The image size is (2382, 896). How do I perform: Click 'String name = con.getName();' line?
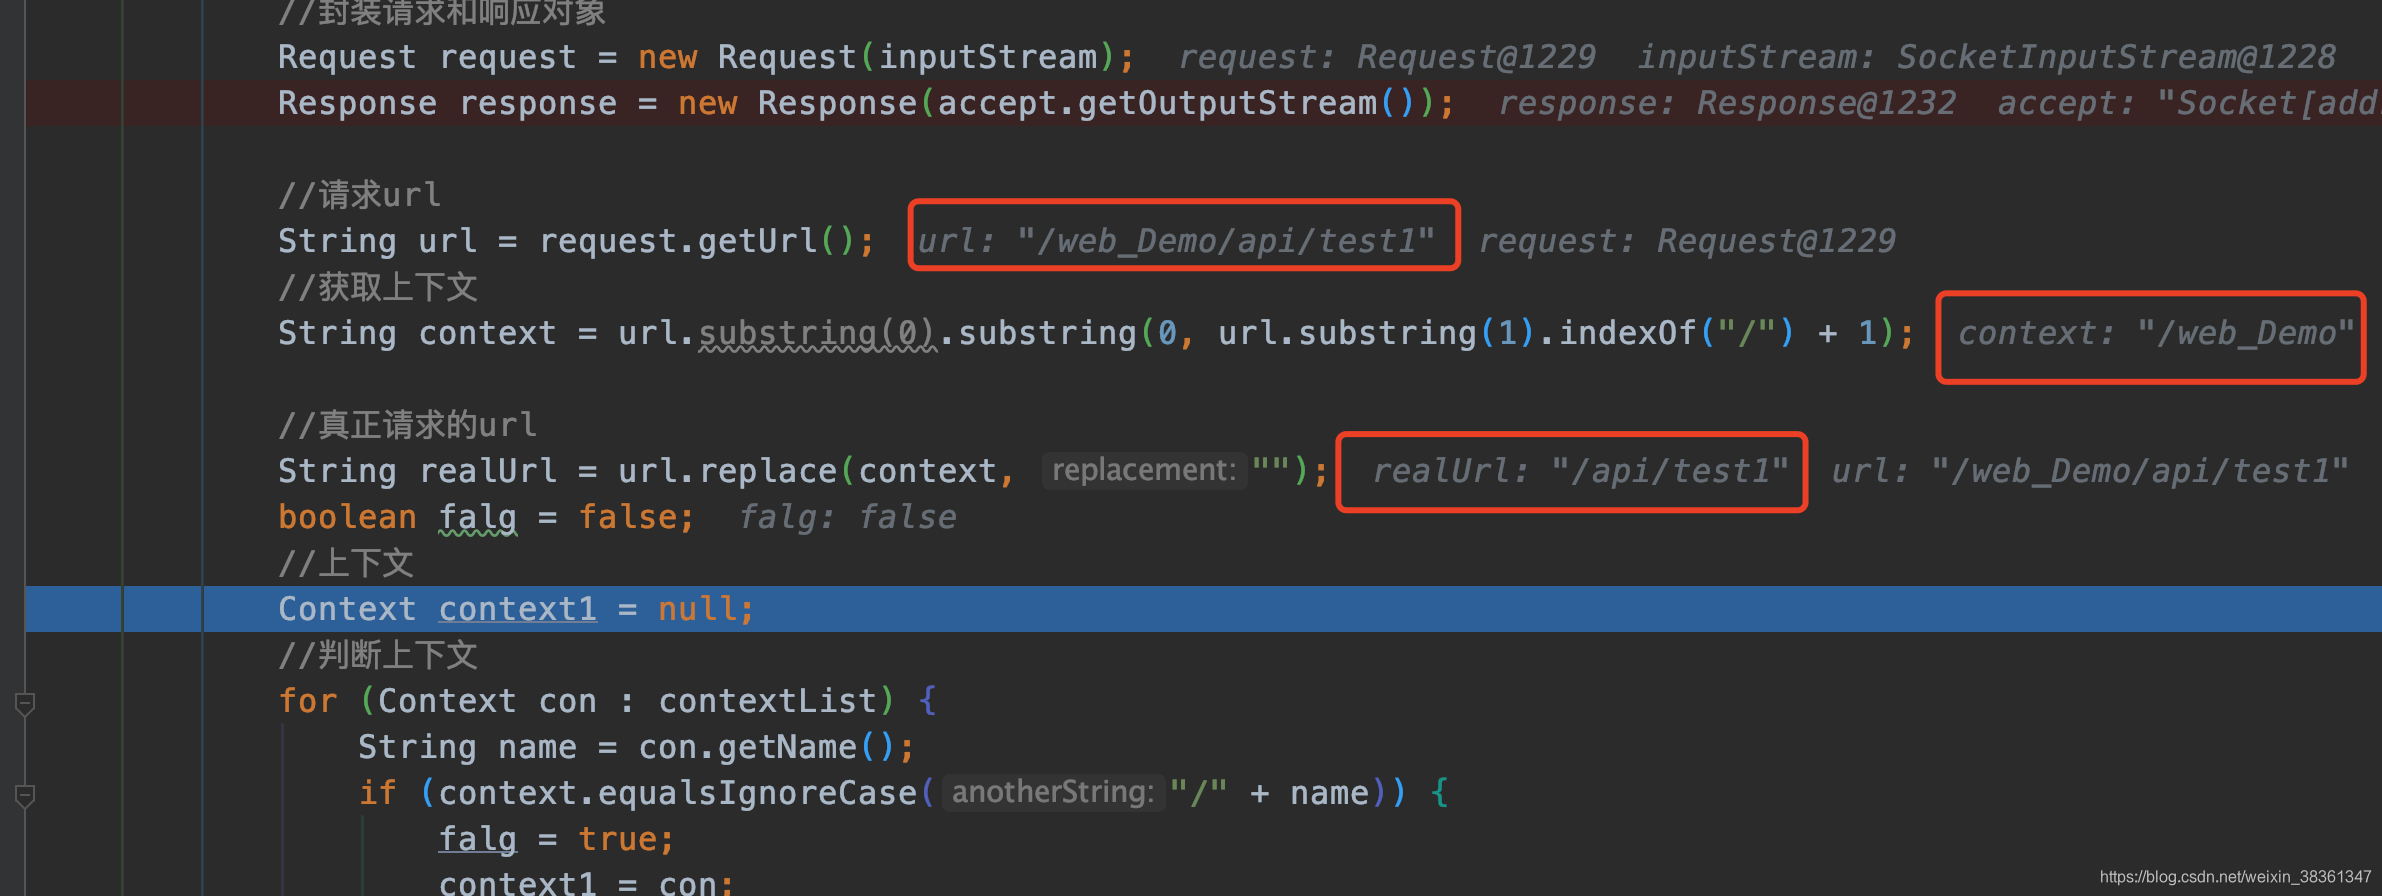click(636, 747)
